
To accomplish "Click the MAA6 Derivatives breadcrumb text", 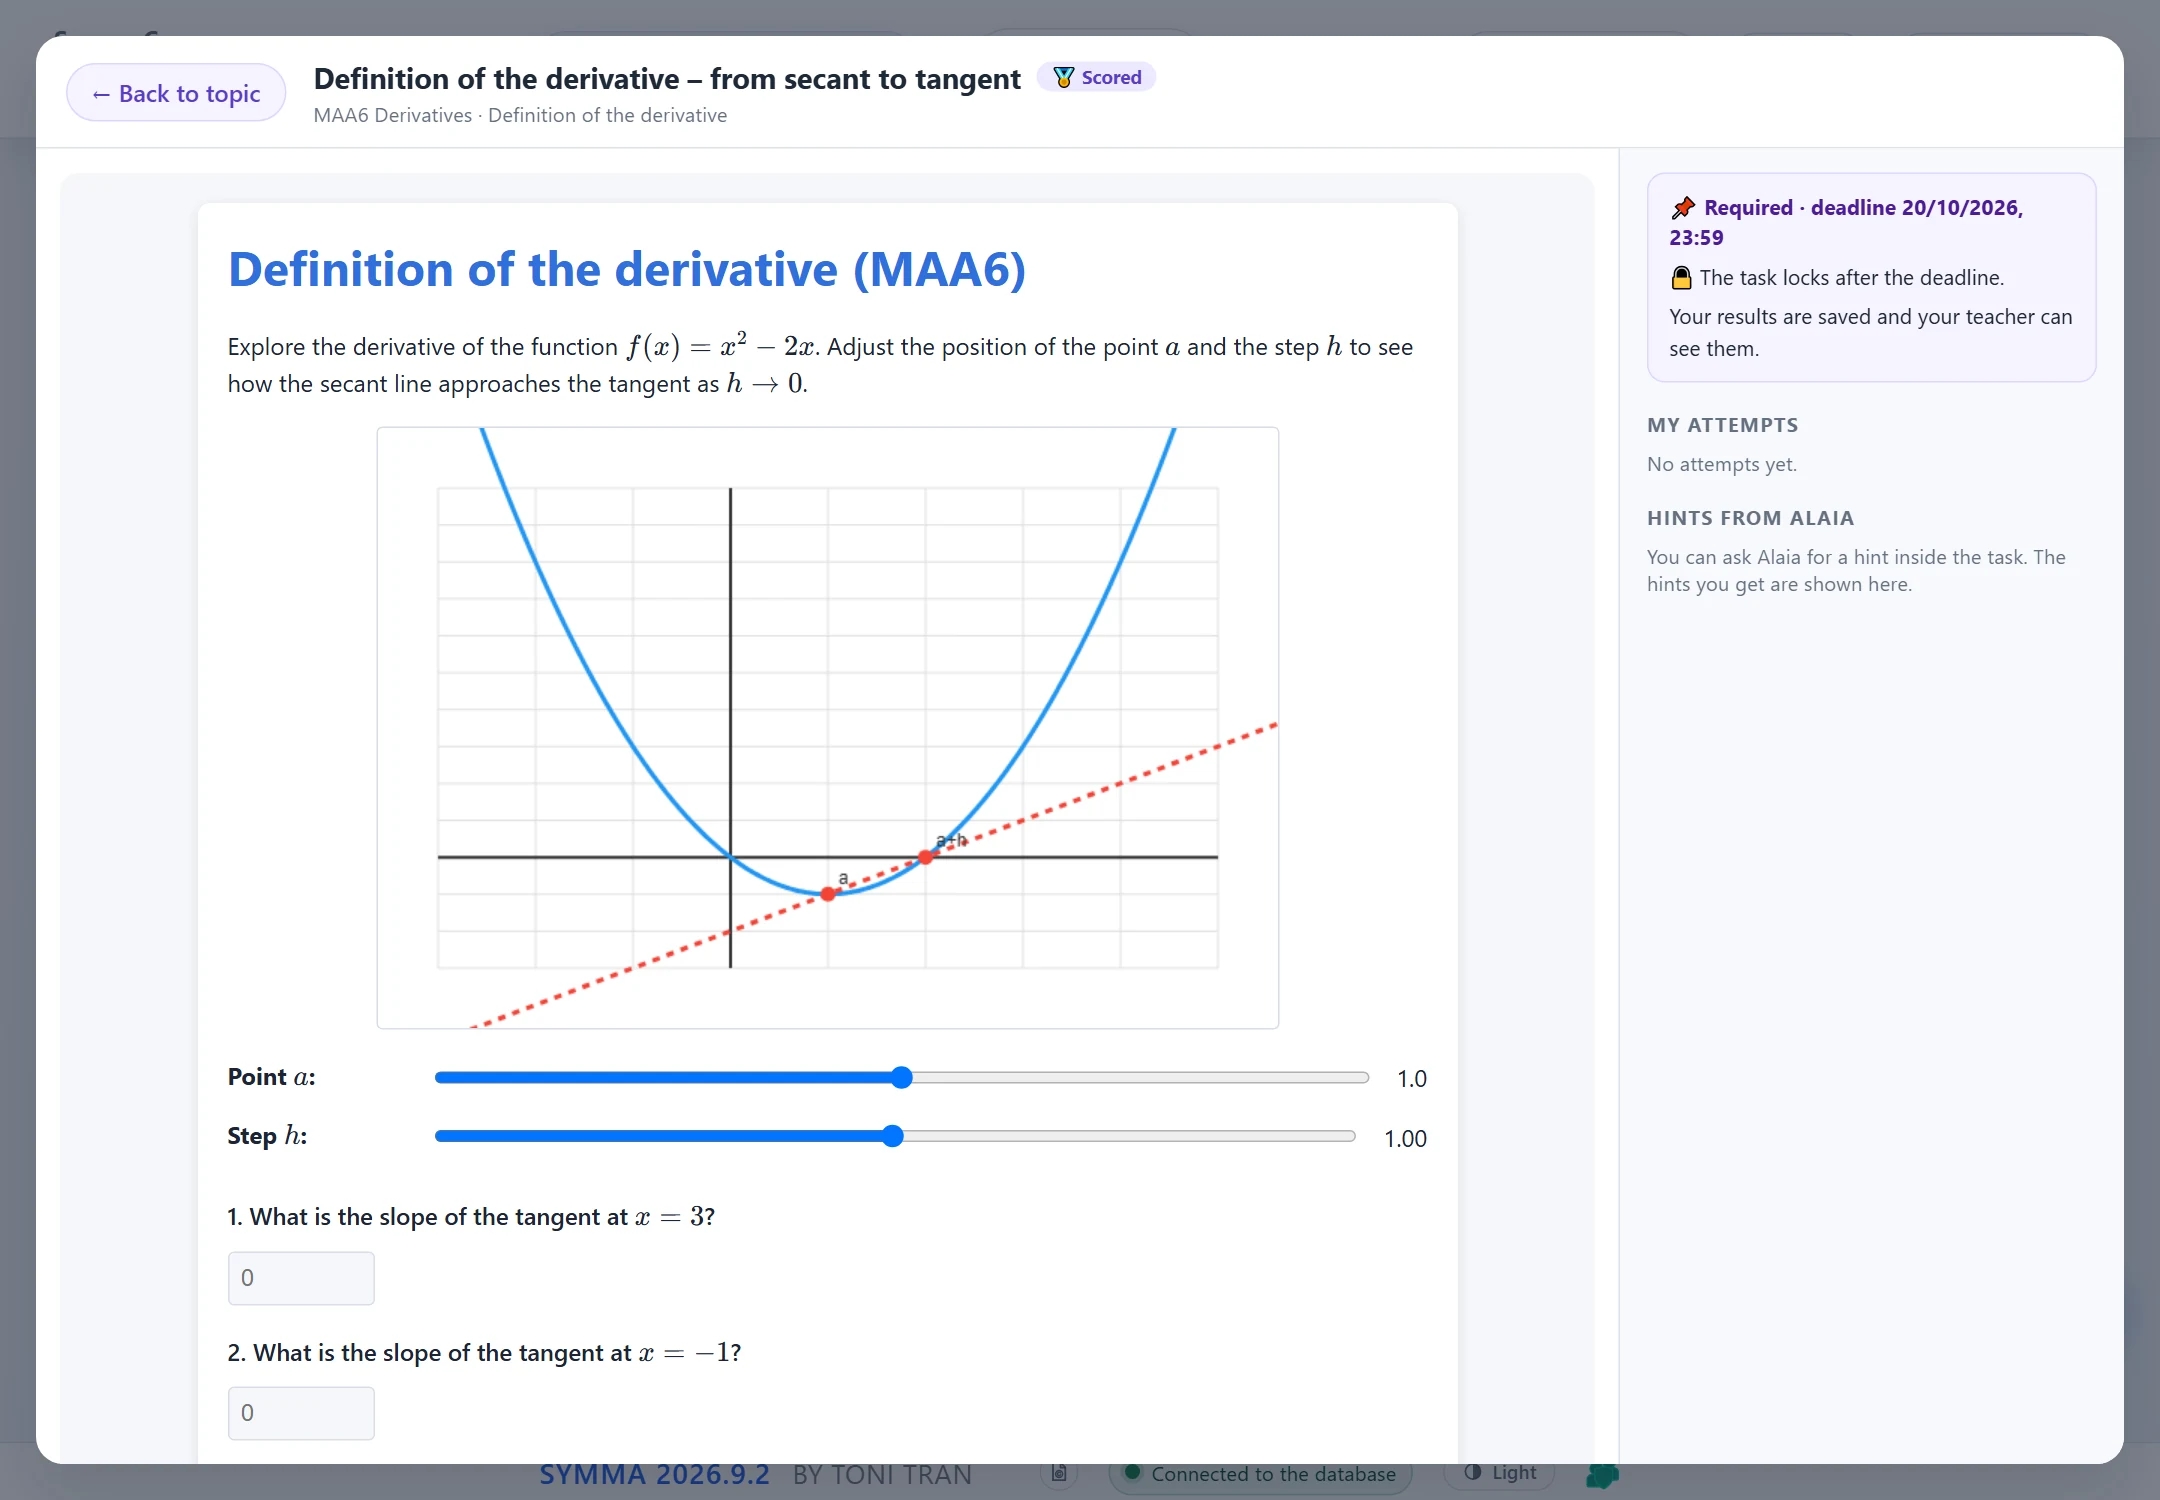I will pos(393,115).
